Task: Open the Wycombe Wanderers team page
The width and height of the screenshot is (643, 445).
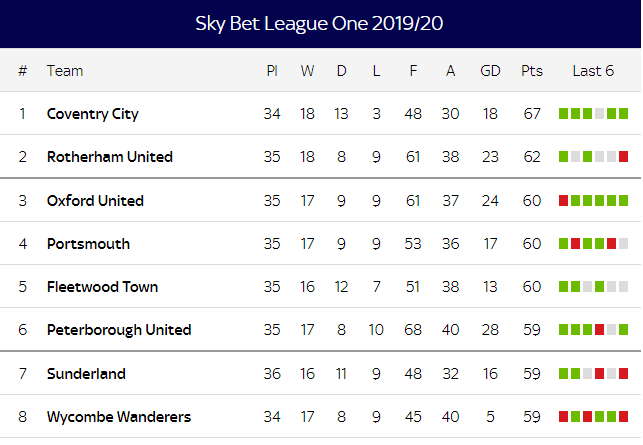Action: coord(119,417)
